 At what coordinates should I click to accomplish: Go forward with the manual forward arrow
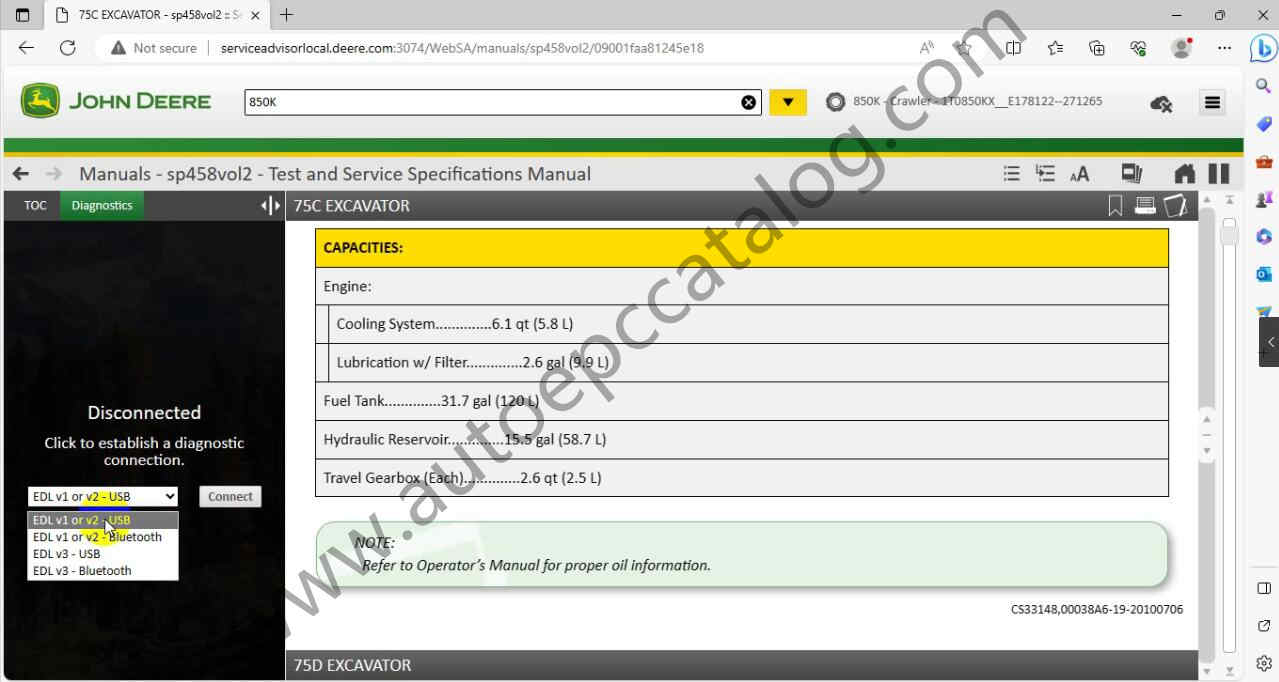pyautogui.click(x=53, y=174)
